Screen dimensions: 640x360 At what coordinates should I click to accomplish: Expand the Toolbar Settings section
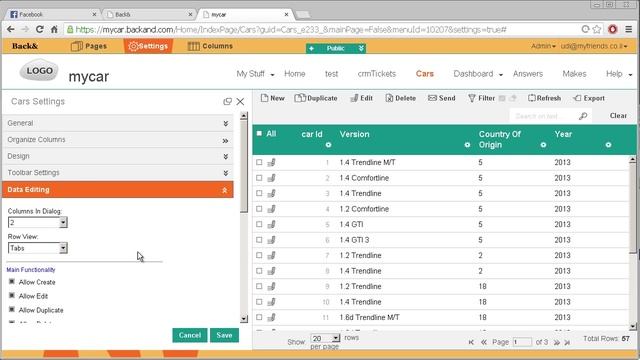[118, 173]
